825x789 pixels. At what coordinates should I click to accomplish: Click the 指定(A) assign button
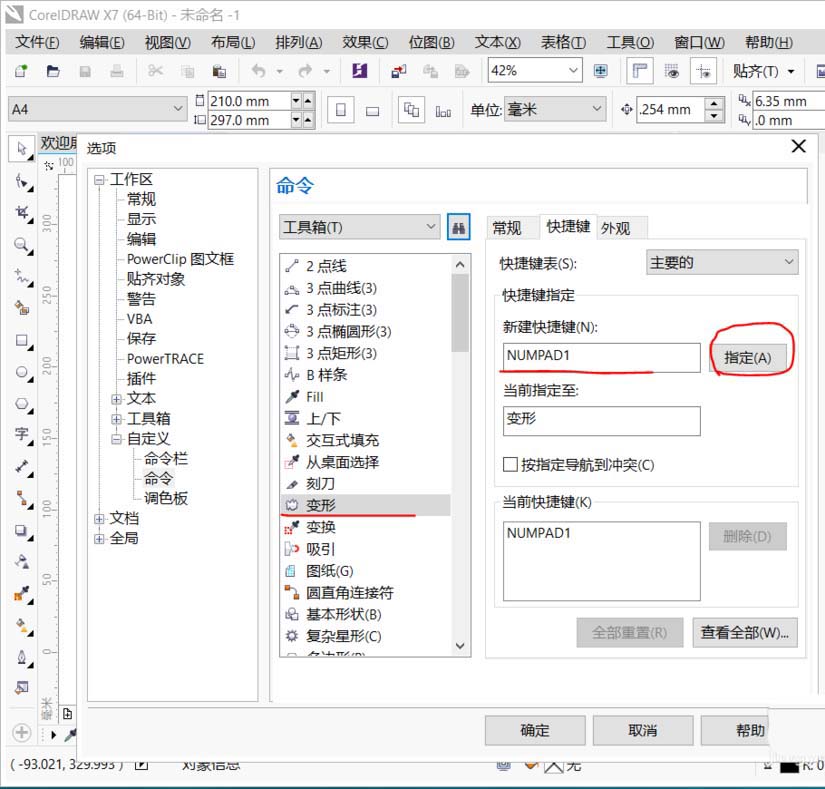point(748,358)
